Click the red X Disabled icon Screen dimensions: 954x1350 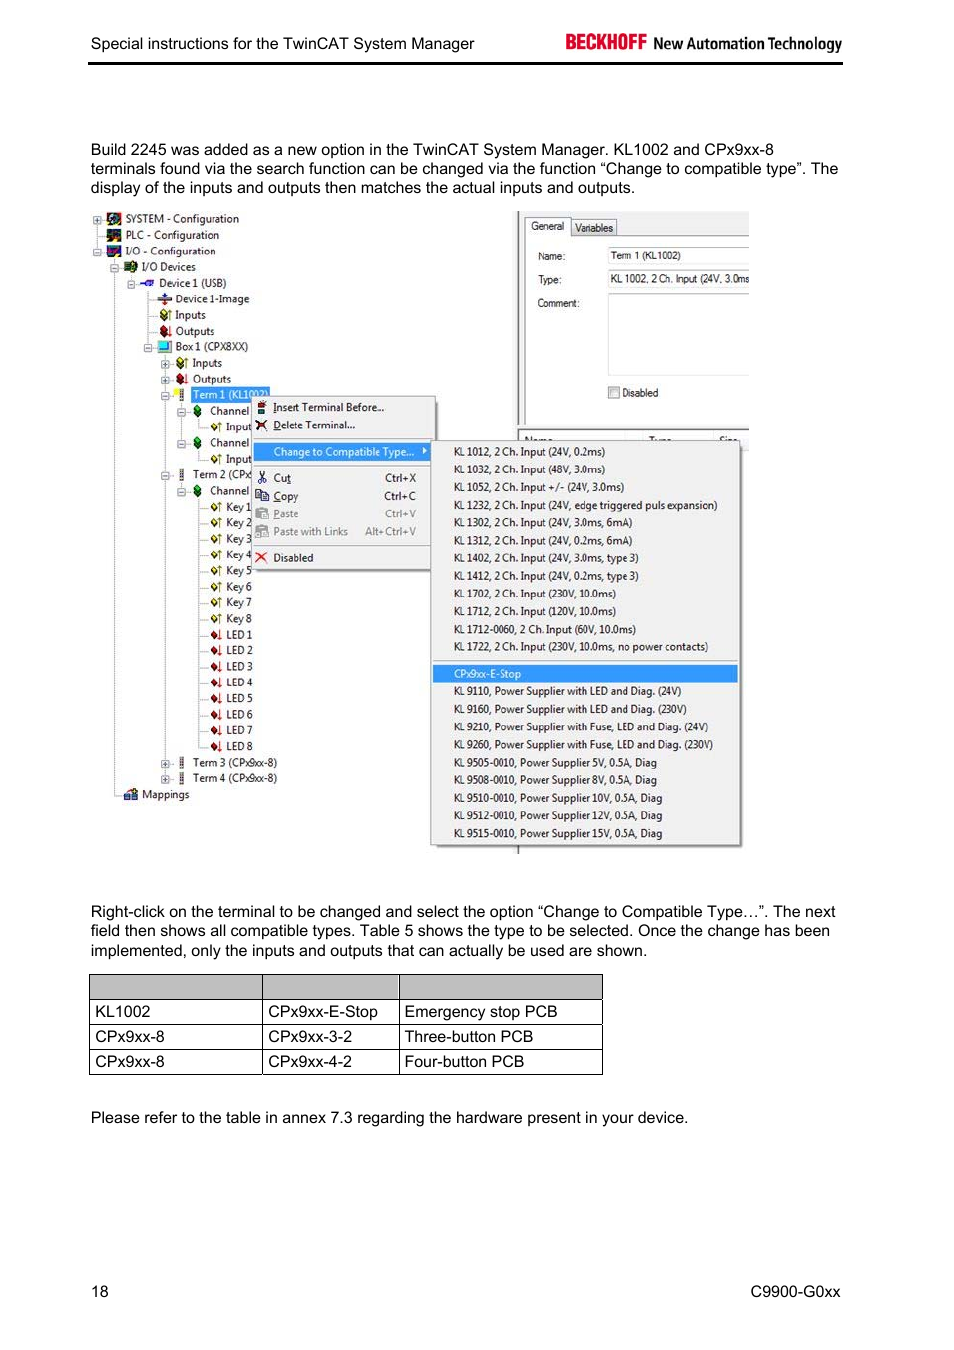(261, 558)
